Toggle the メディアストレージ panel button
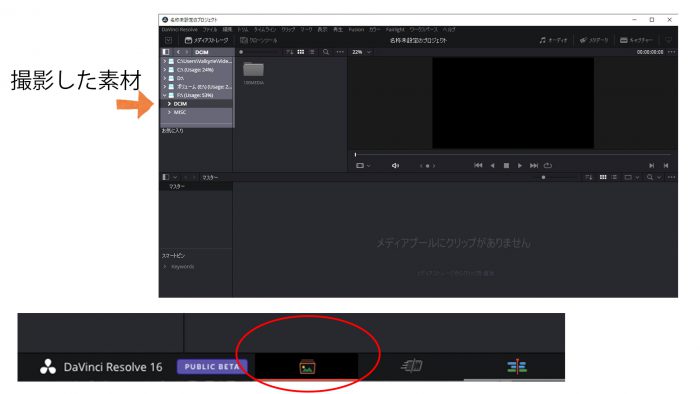The image size is (700, 394). [x=206, y=40]
